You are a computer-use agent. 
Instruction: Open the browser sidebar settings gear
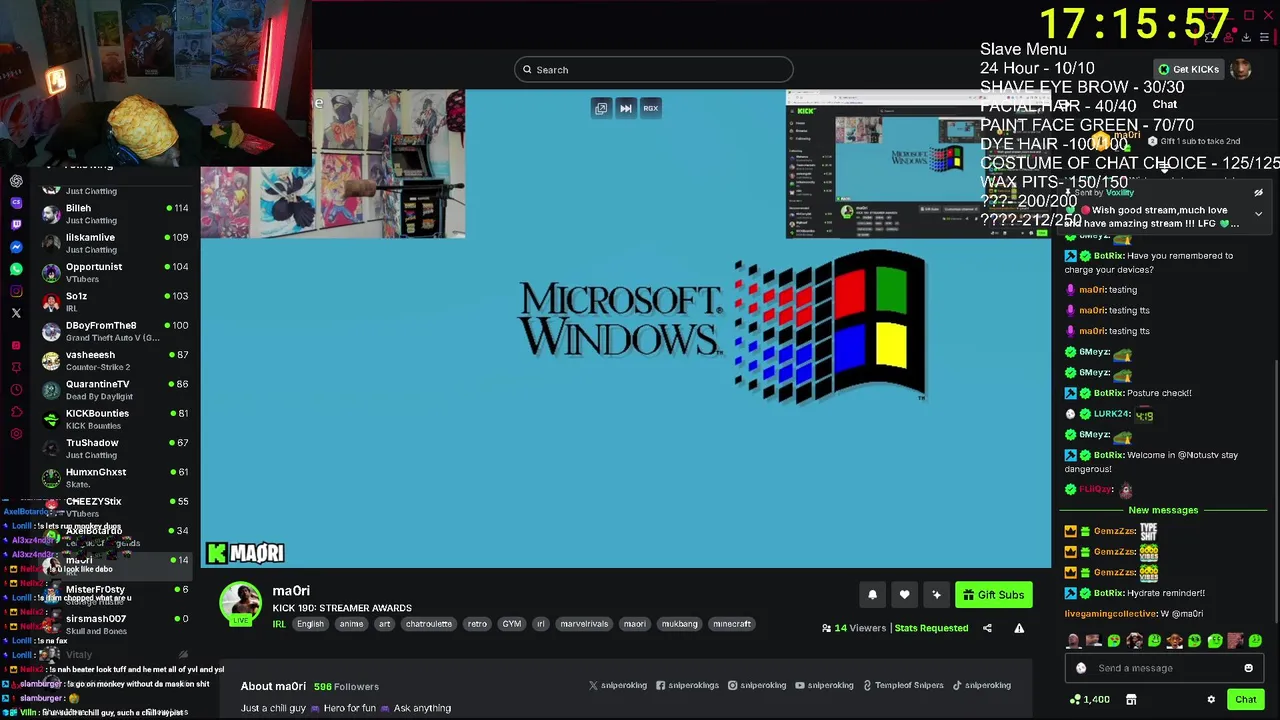click(x=16, y=434)
